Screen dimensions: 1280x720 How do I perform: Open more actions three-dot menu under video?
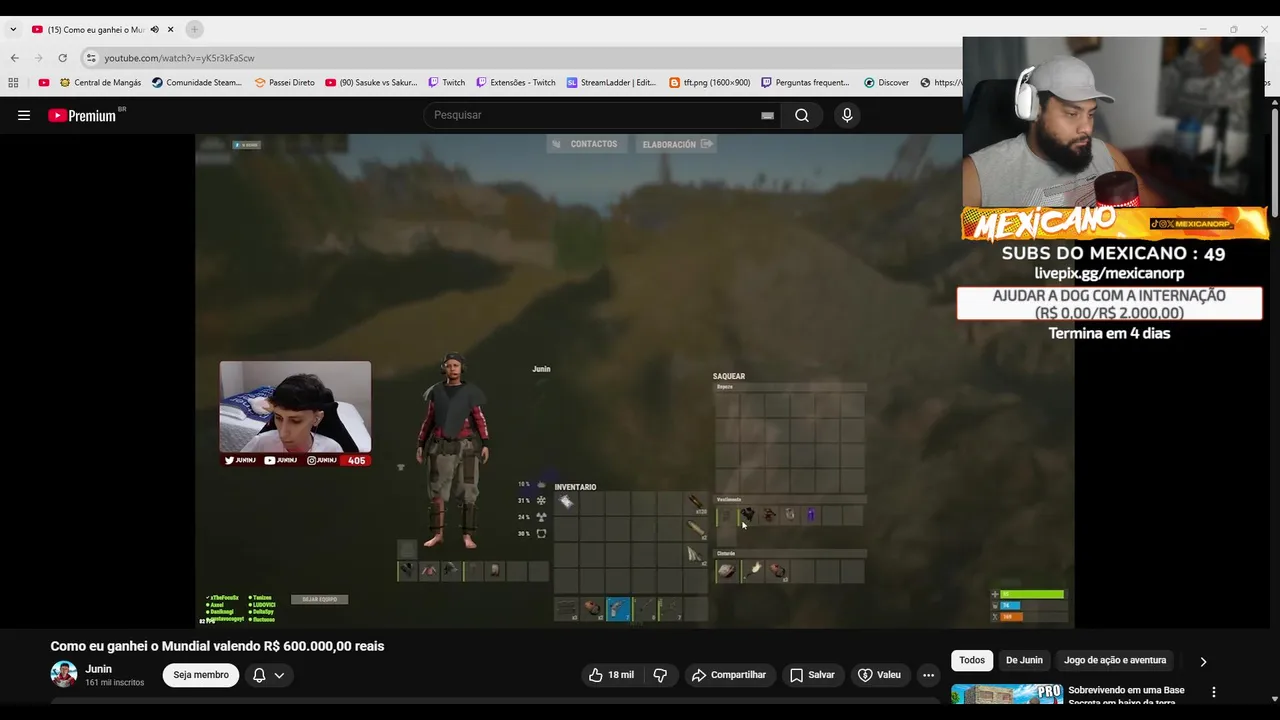pyautogui.click(x=928, y=675)
